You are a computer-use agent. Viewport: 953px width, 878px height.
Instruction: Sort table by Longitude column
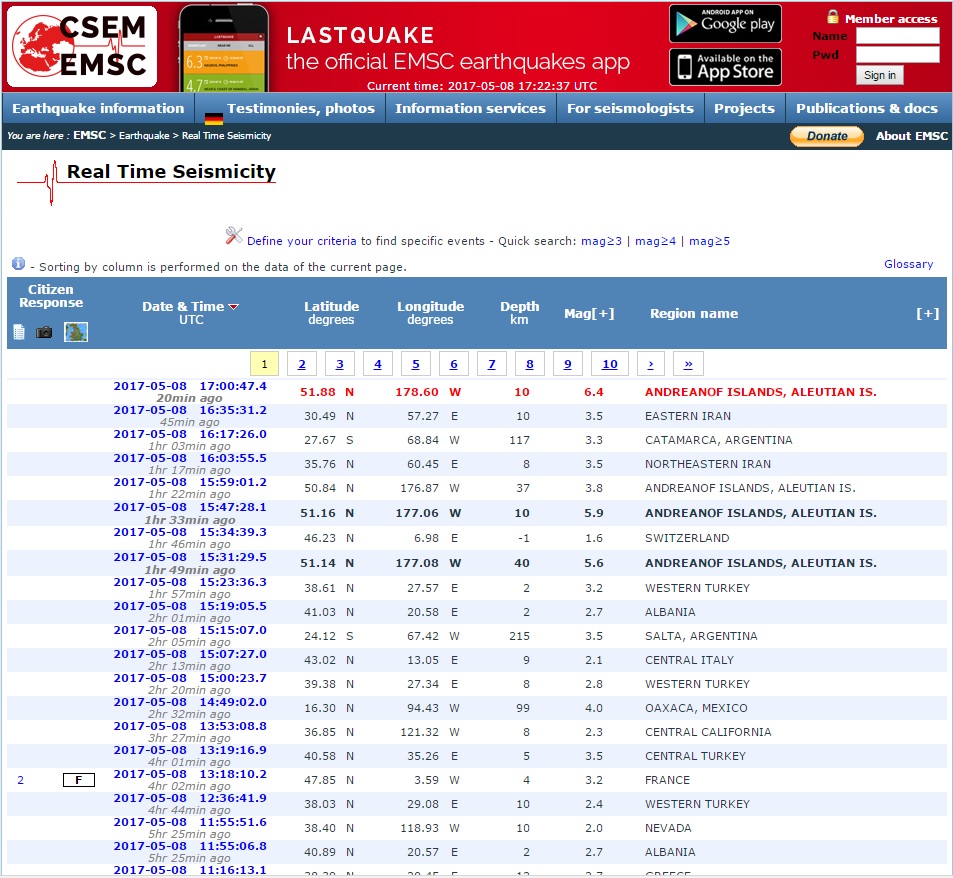click(430, 306)
